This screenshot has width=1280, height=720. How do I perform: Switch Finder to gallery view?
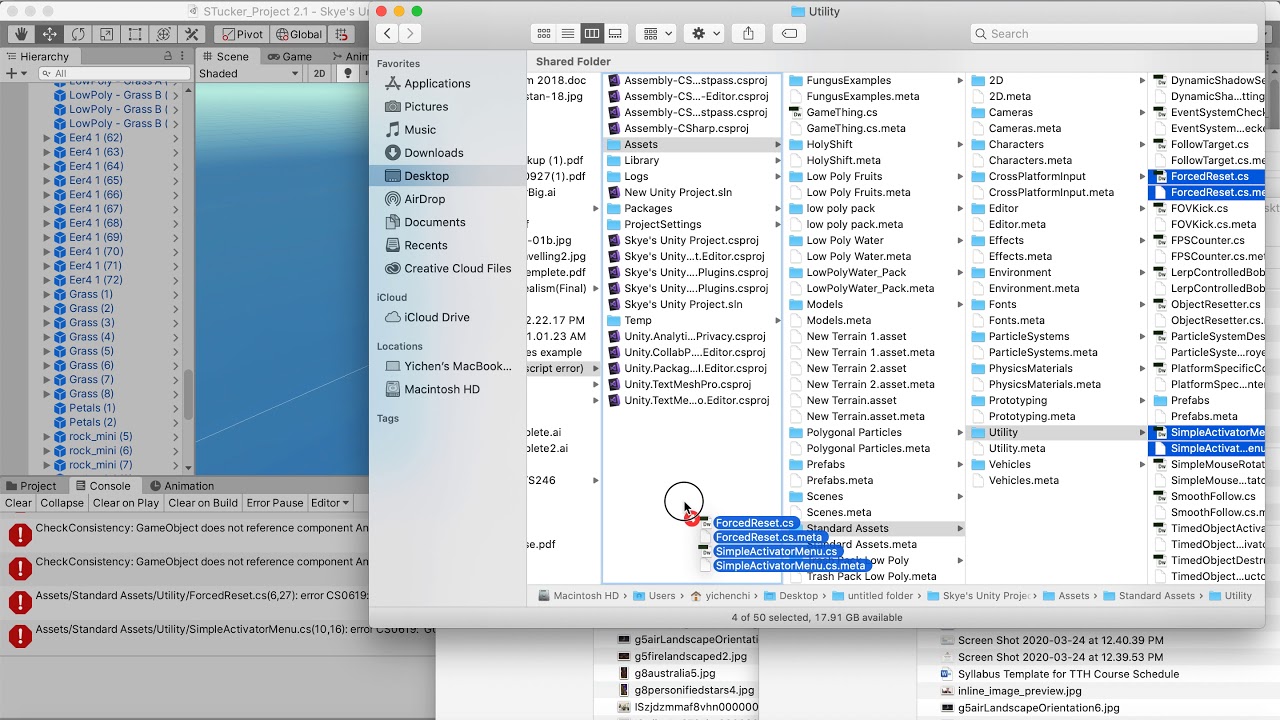point(616,33)
